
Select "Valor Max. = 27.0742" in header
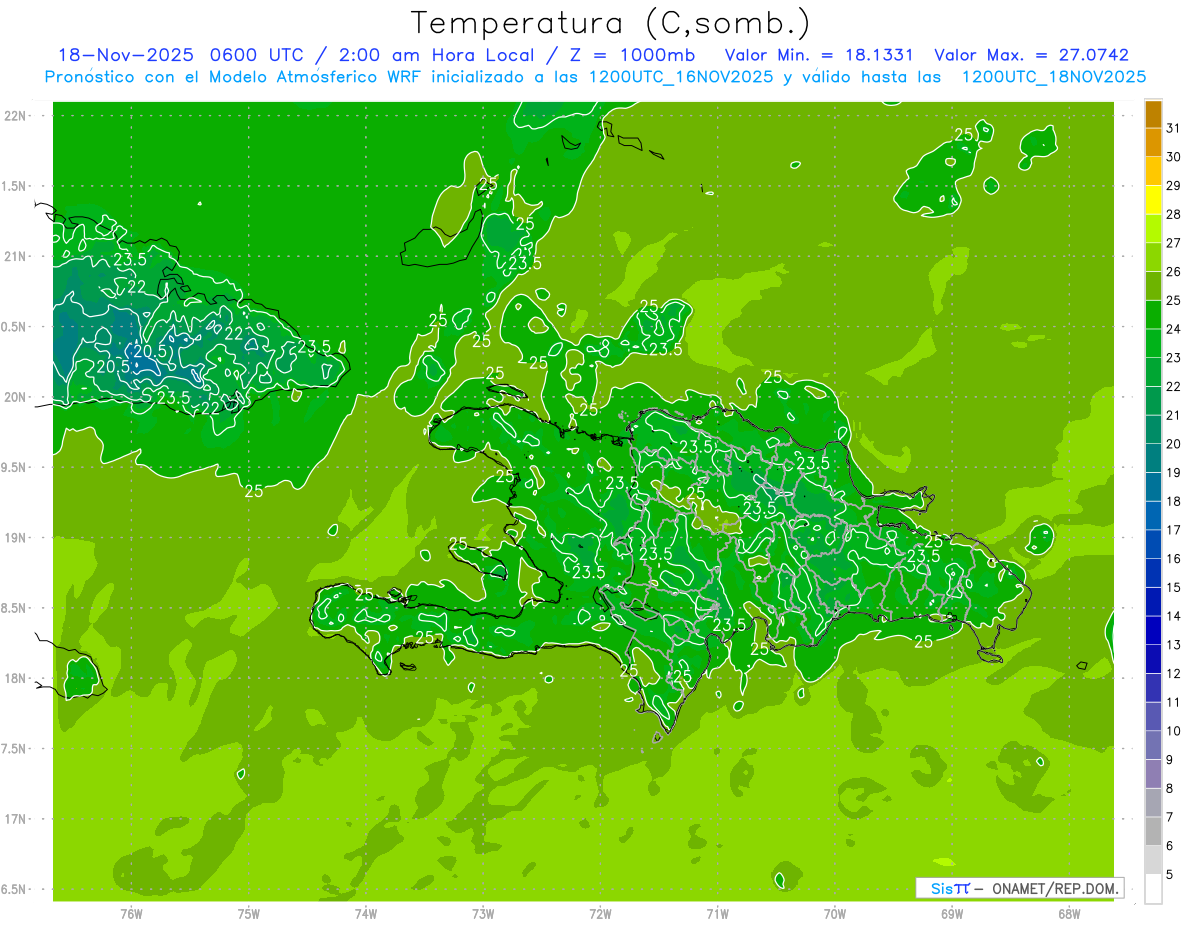[1032, 55]
